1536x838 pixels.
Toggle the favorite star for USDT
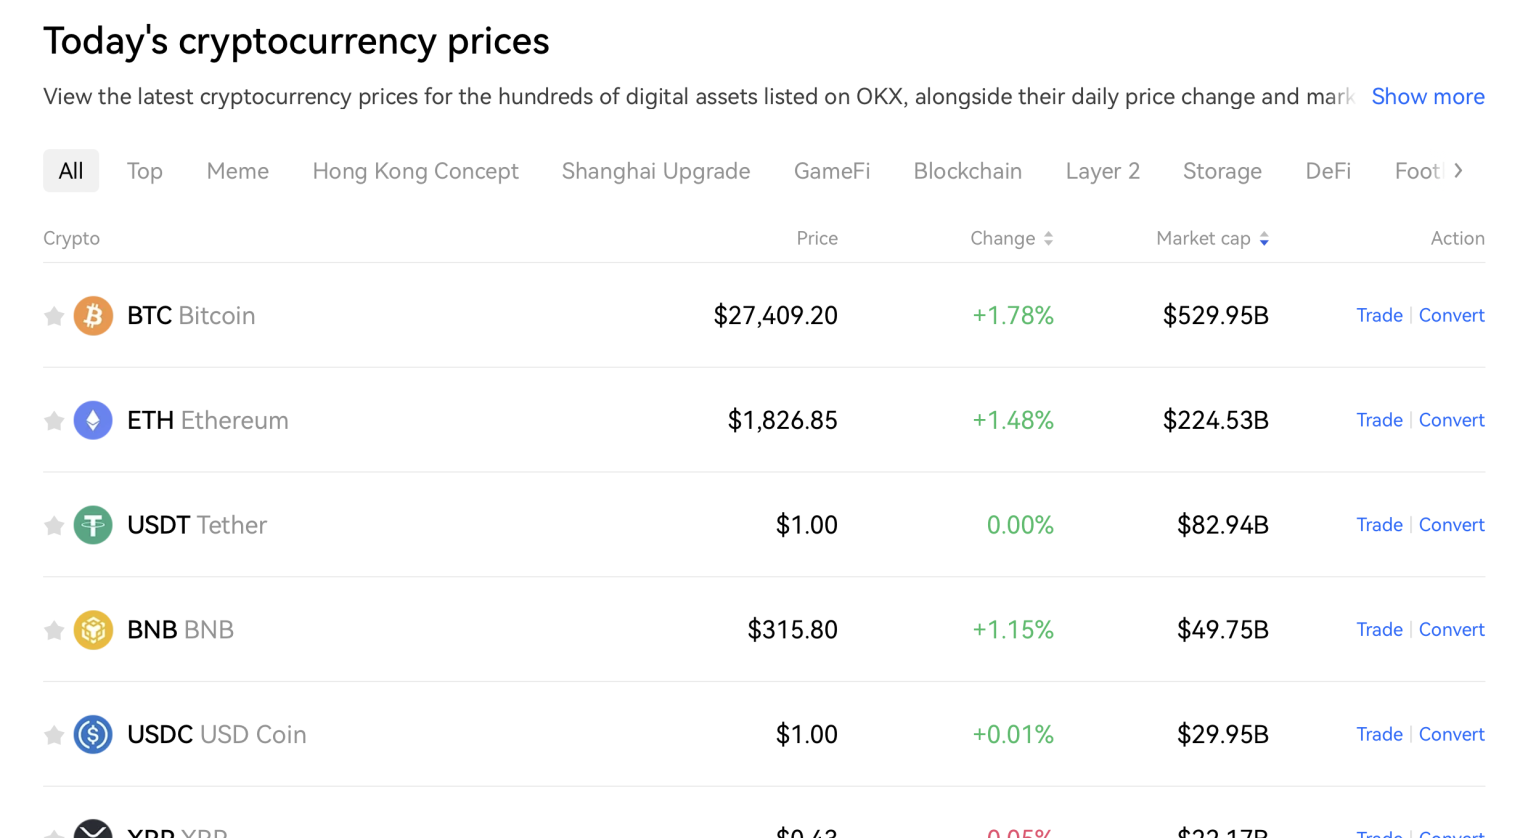54,524
